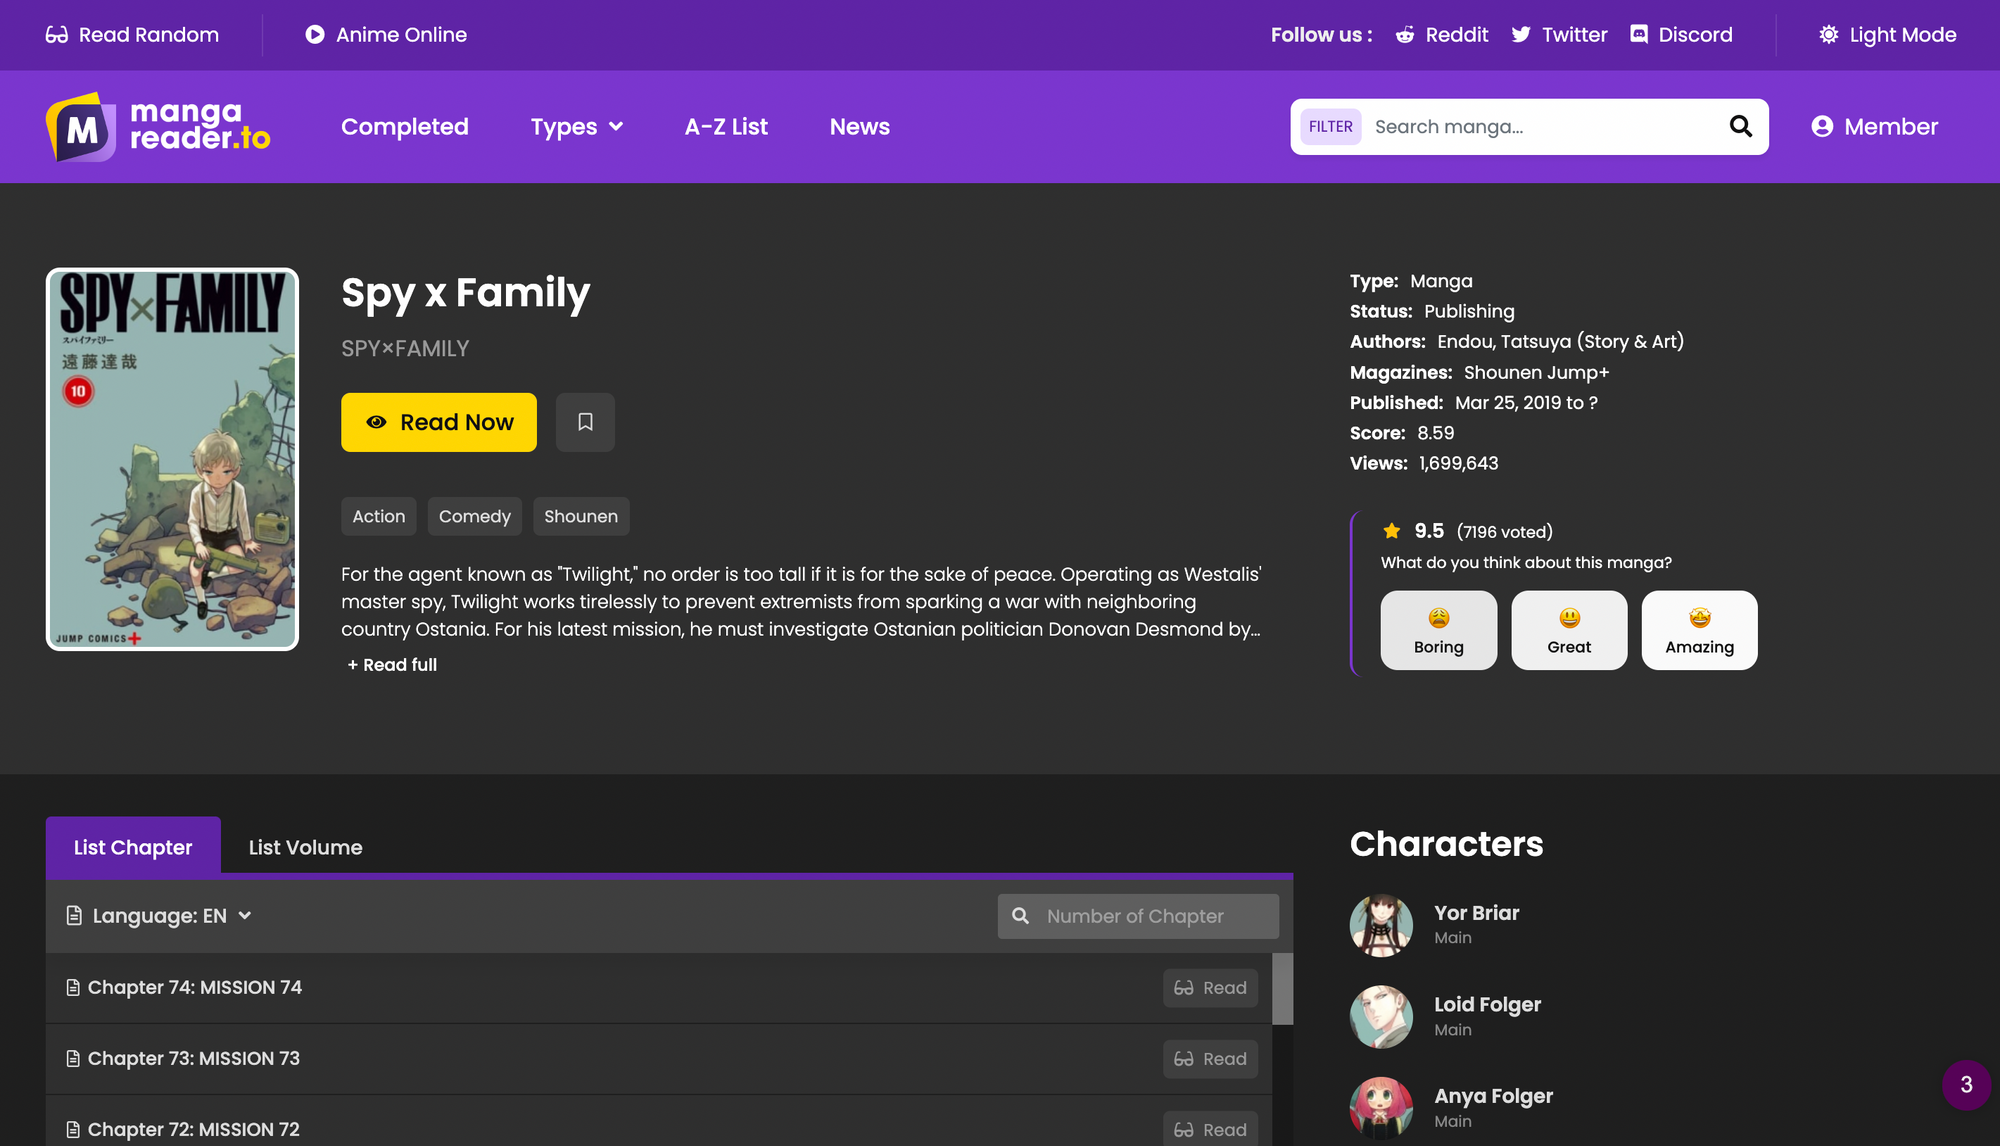Click the Reddit text link
The image size is (2000, 1146).
click(1457, 35)
